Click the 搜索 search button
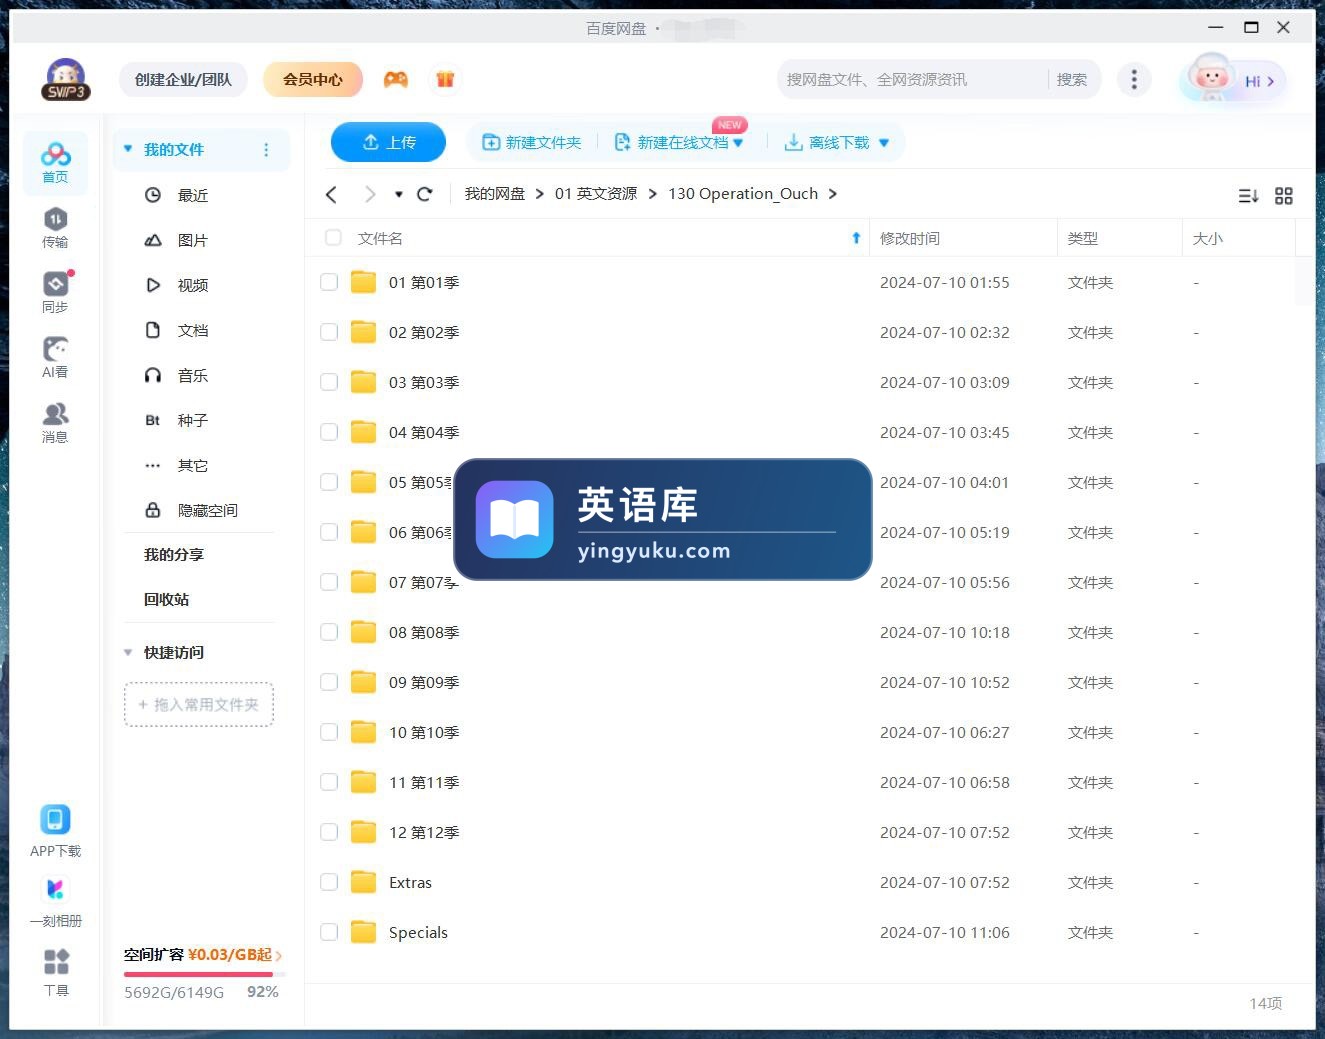Viewport: 1325px width, 1039px height. tap(1072, 79)
